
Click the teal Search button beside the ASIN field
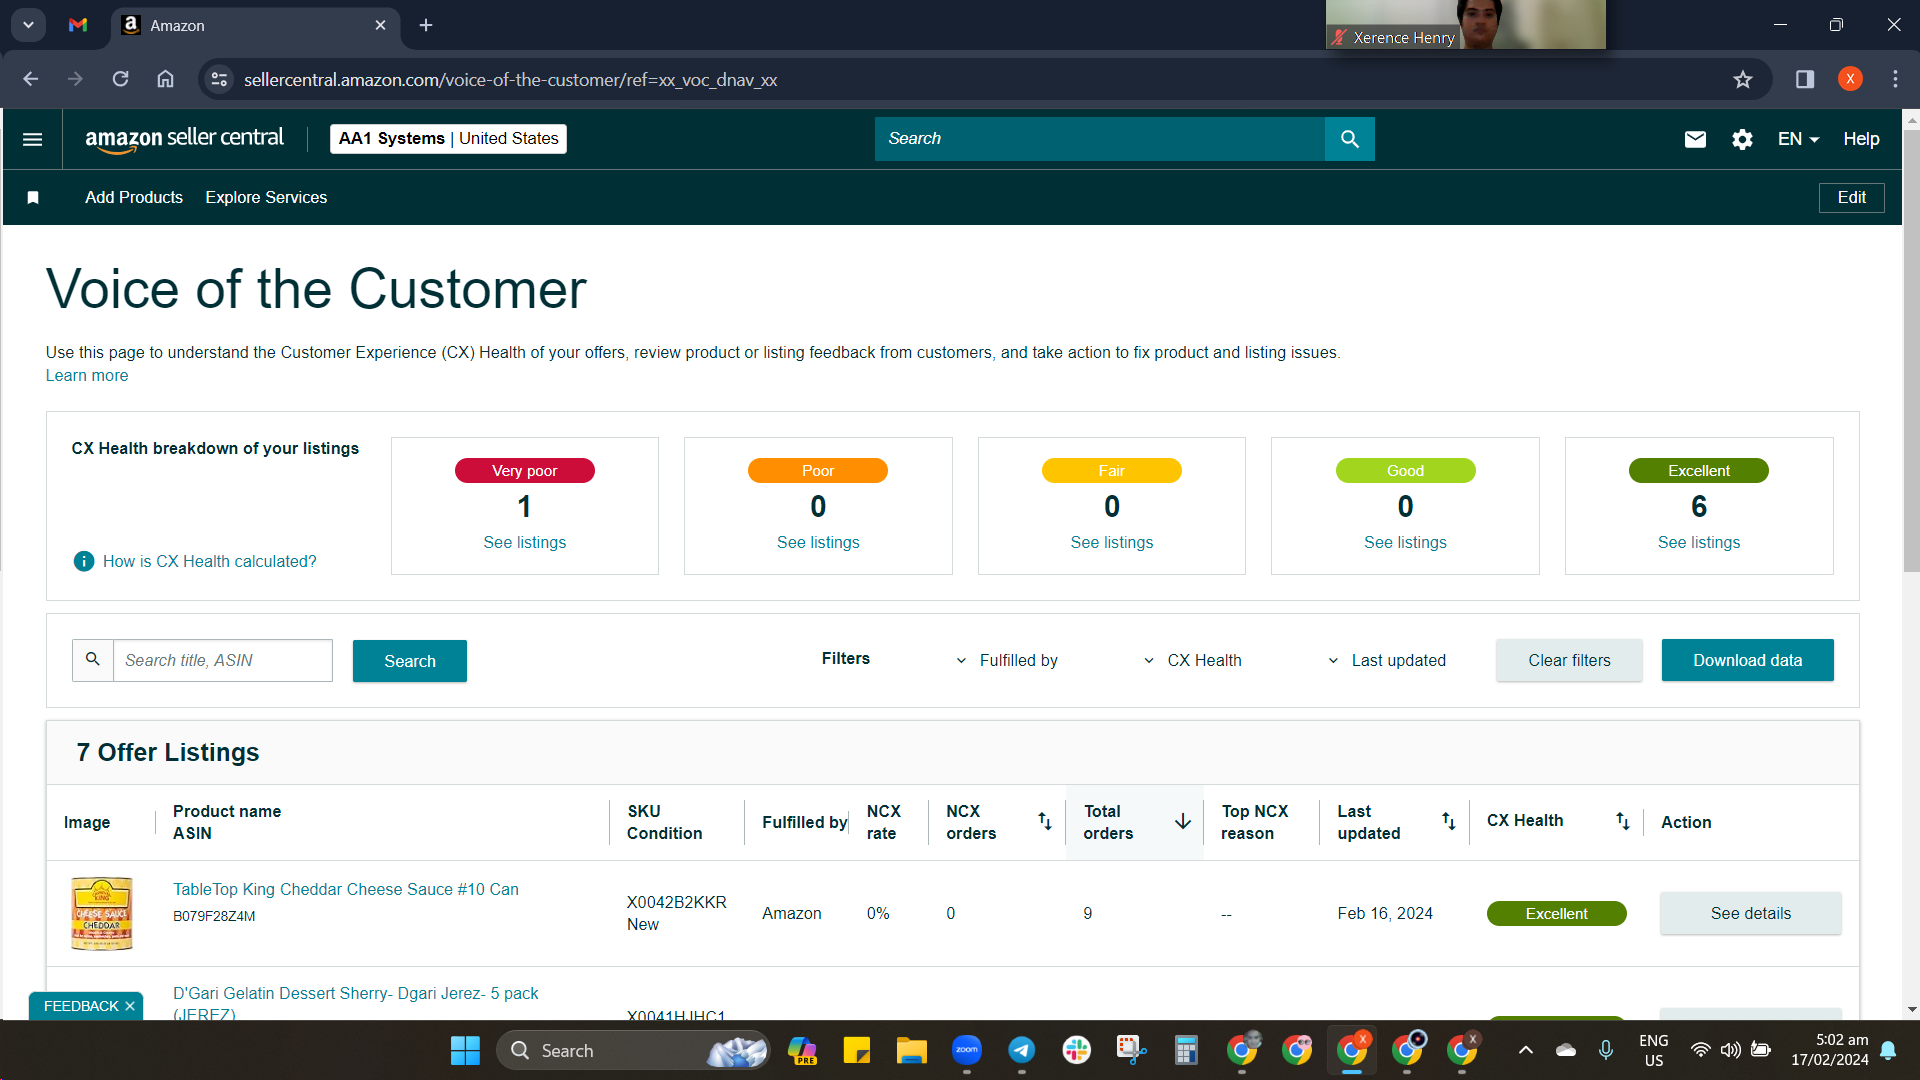tap(410, 661)
